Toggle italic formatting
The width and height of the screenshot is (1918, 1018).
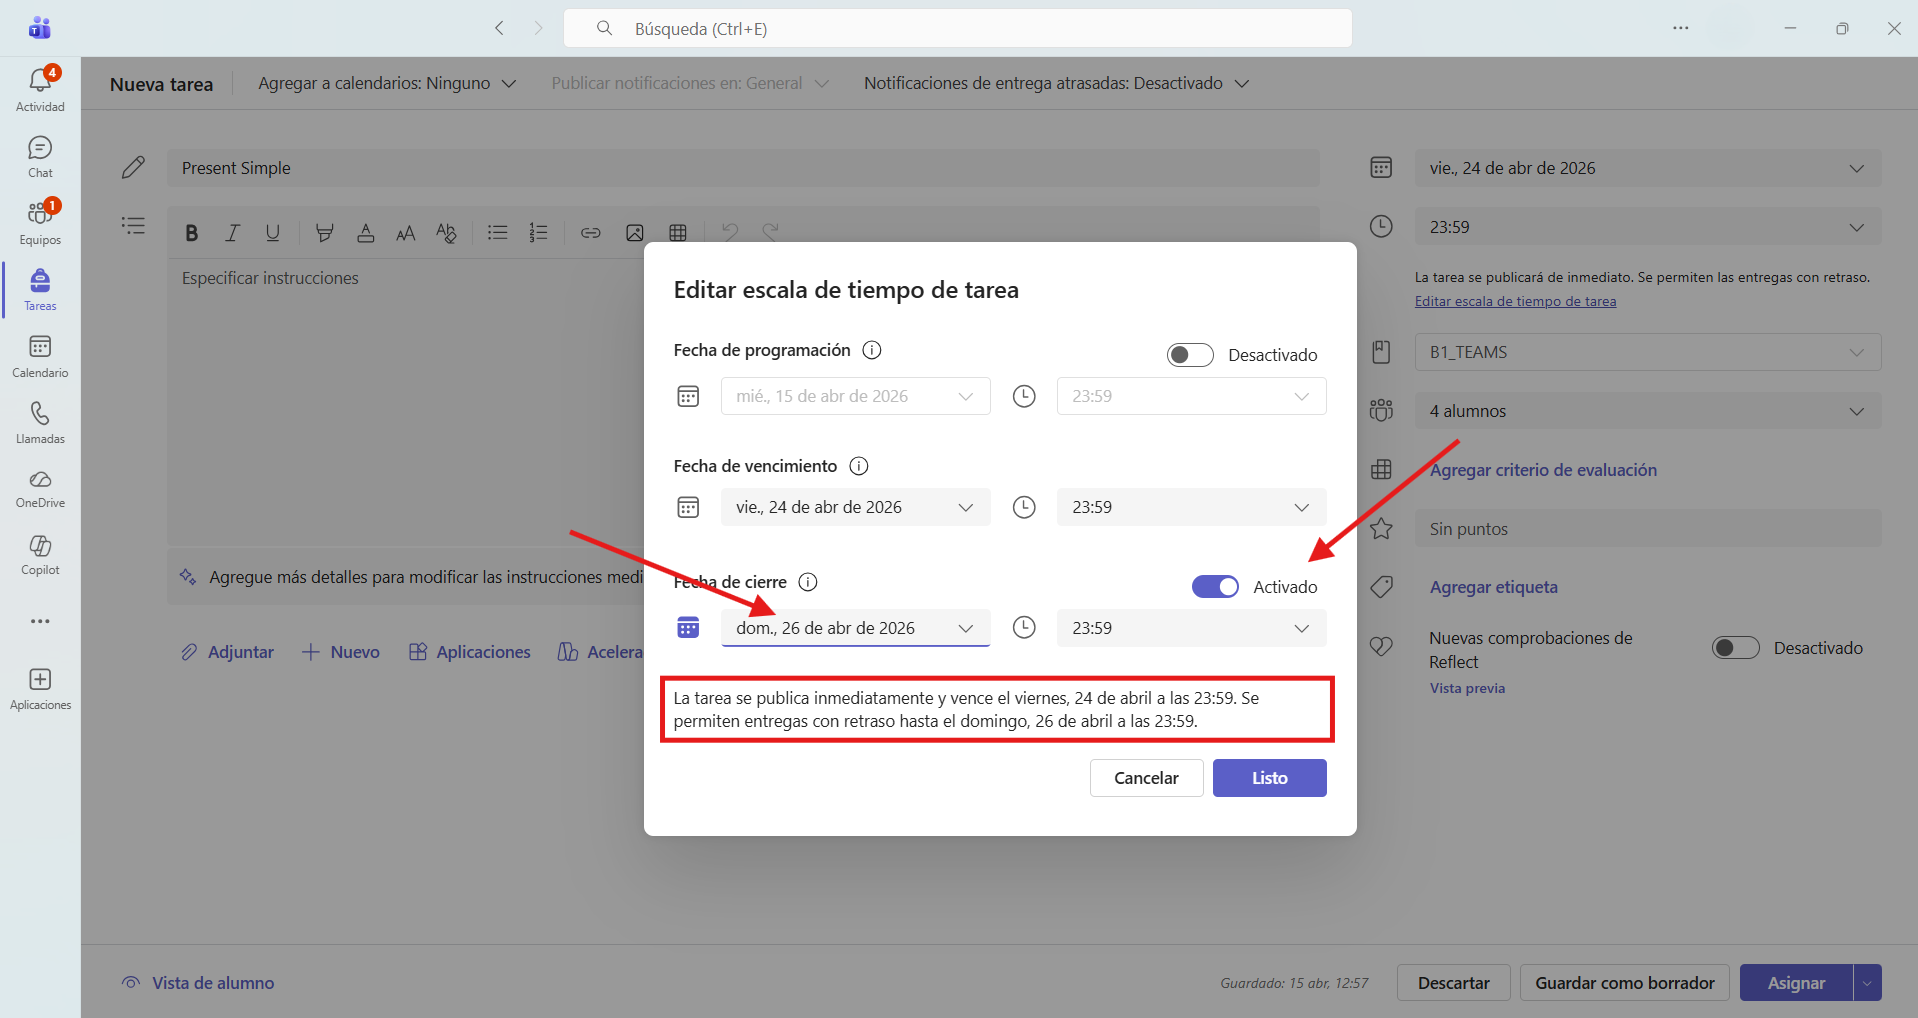tap(232, 233)
